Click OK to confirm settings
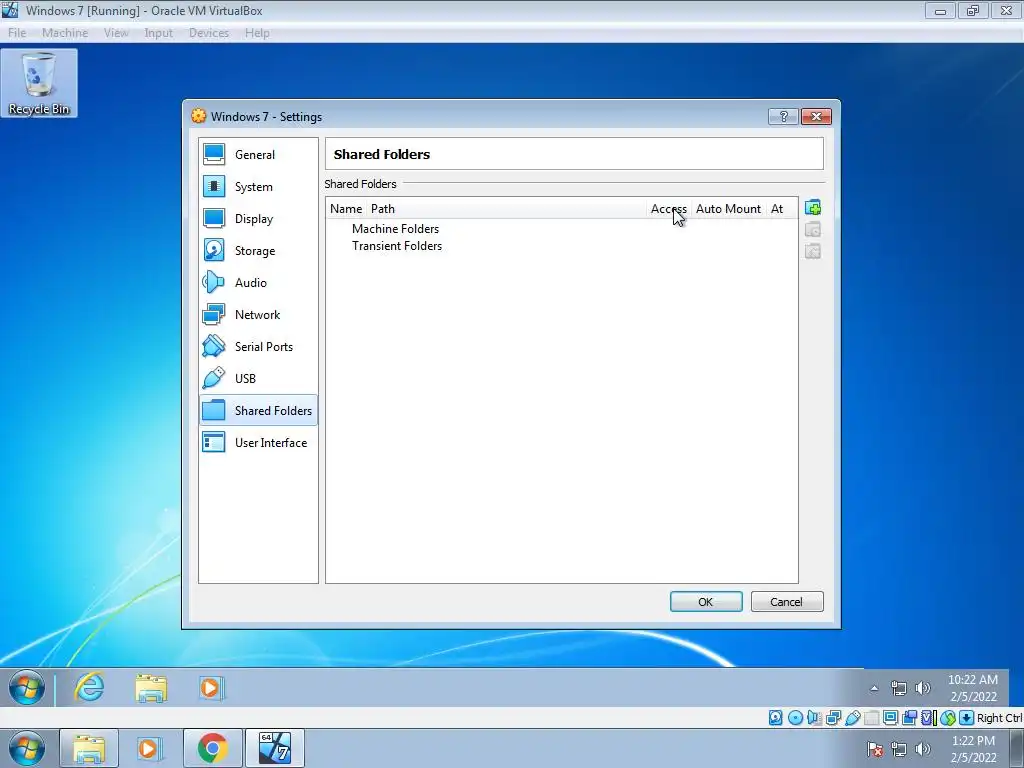The image size is (1024, 768). (706, 601)
